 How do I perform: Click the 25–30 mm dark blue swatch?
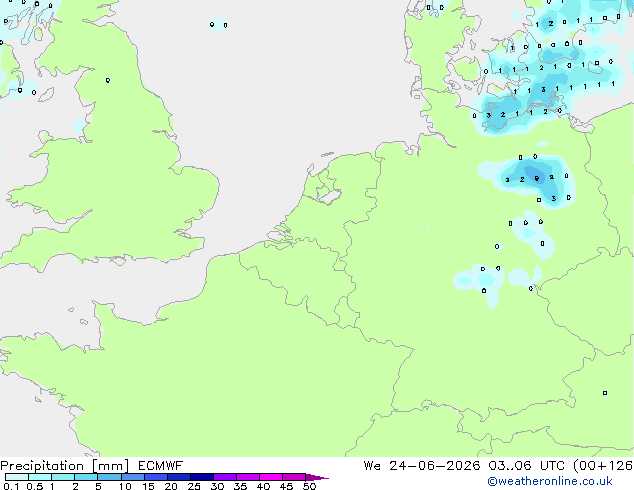click(201, 477)
